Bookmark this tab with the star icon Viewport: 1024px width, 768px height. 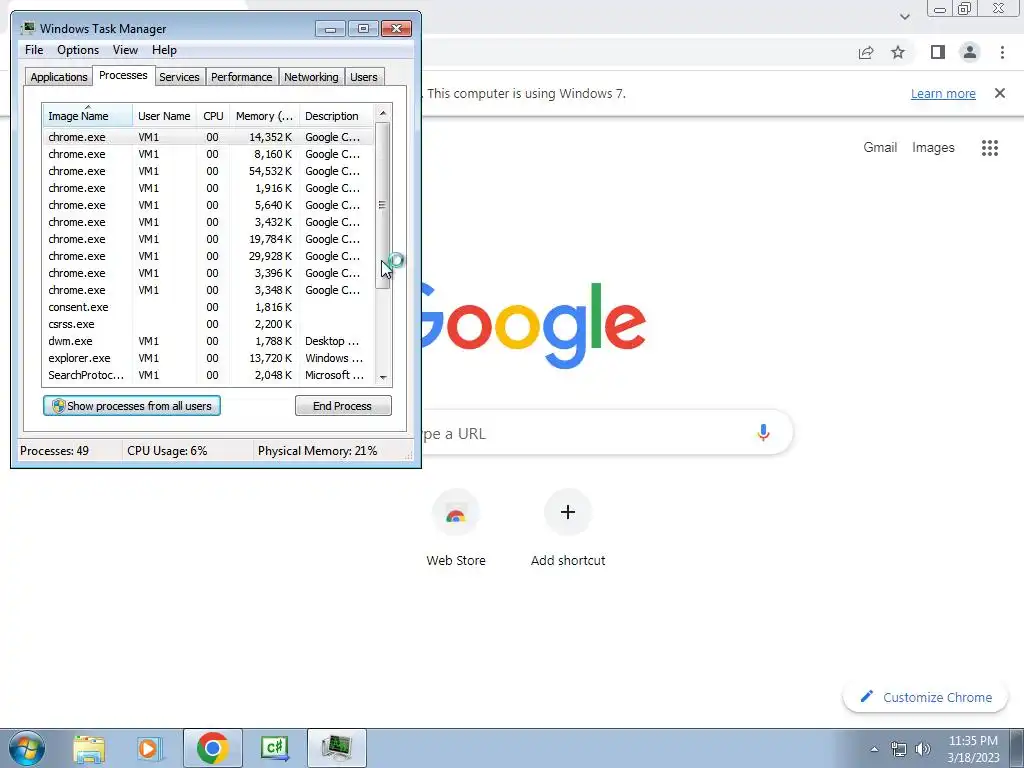[898, 52]
